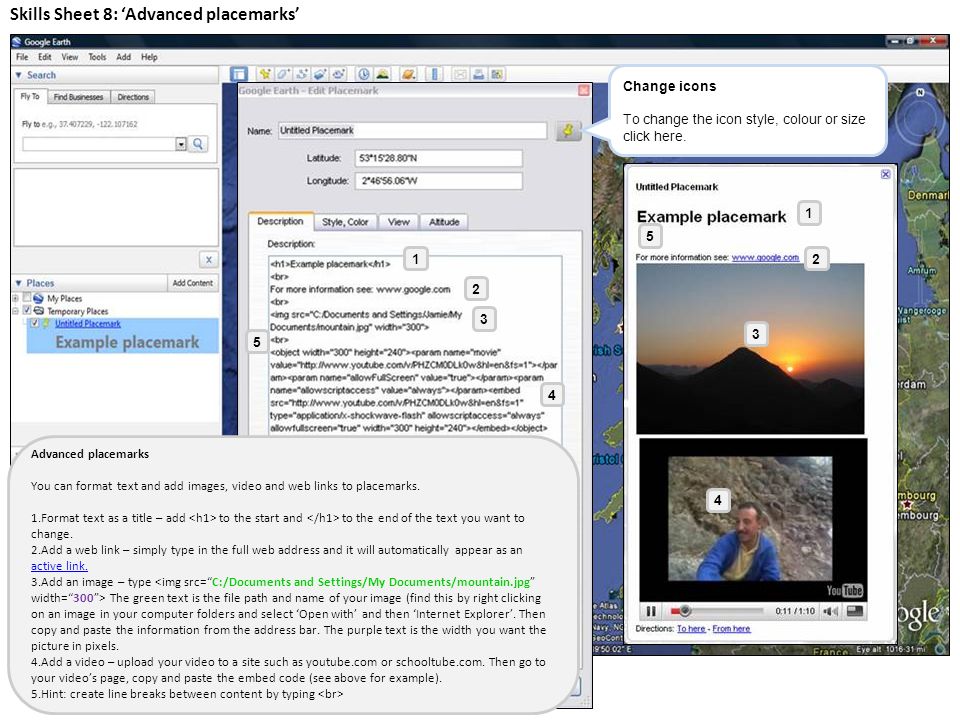Screen dimensions: 960x720
Task: Uncheck the Untitled Placemark checkbox
Action: click(x=35, y=323)
